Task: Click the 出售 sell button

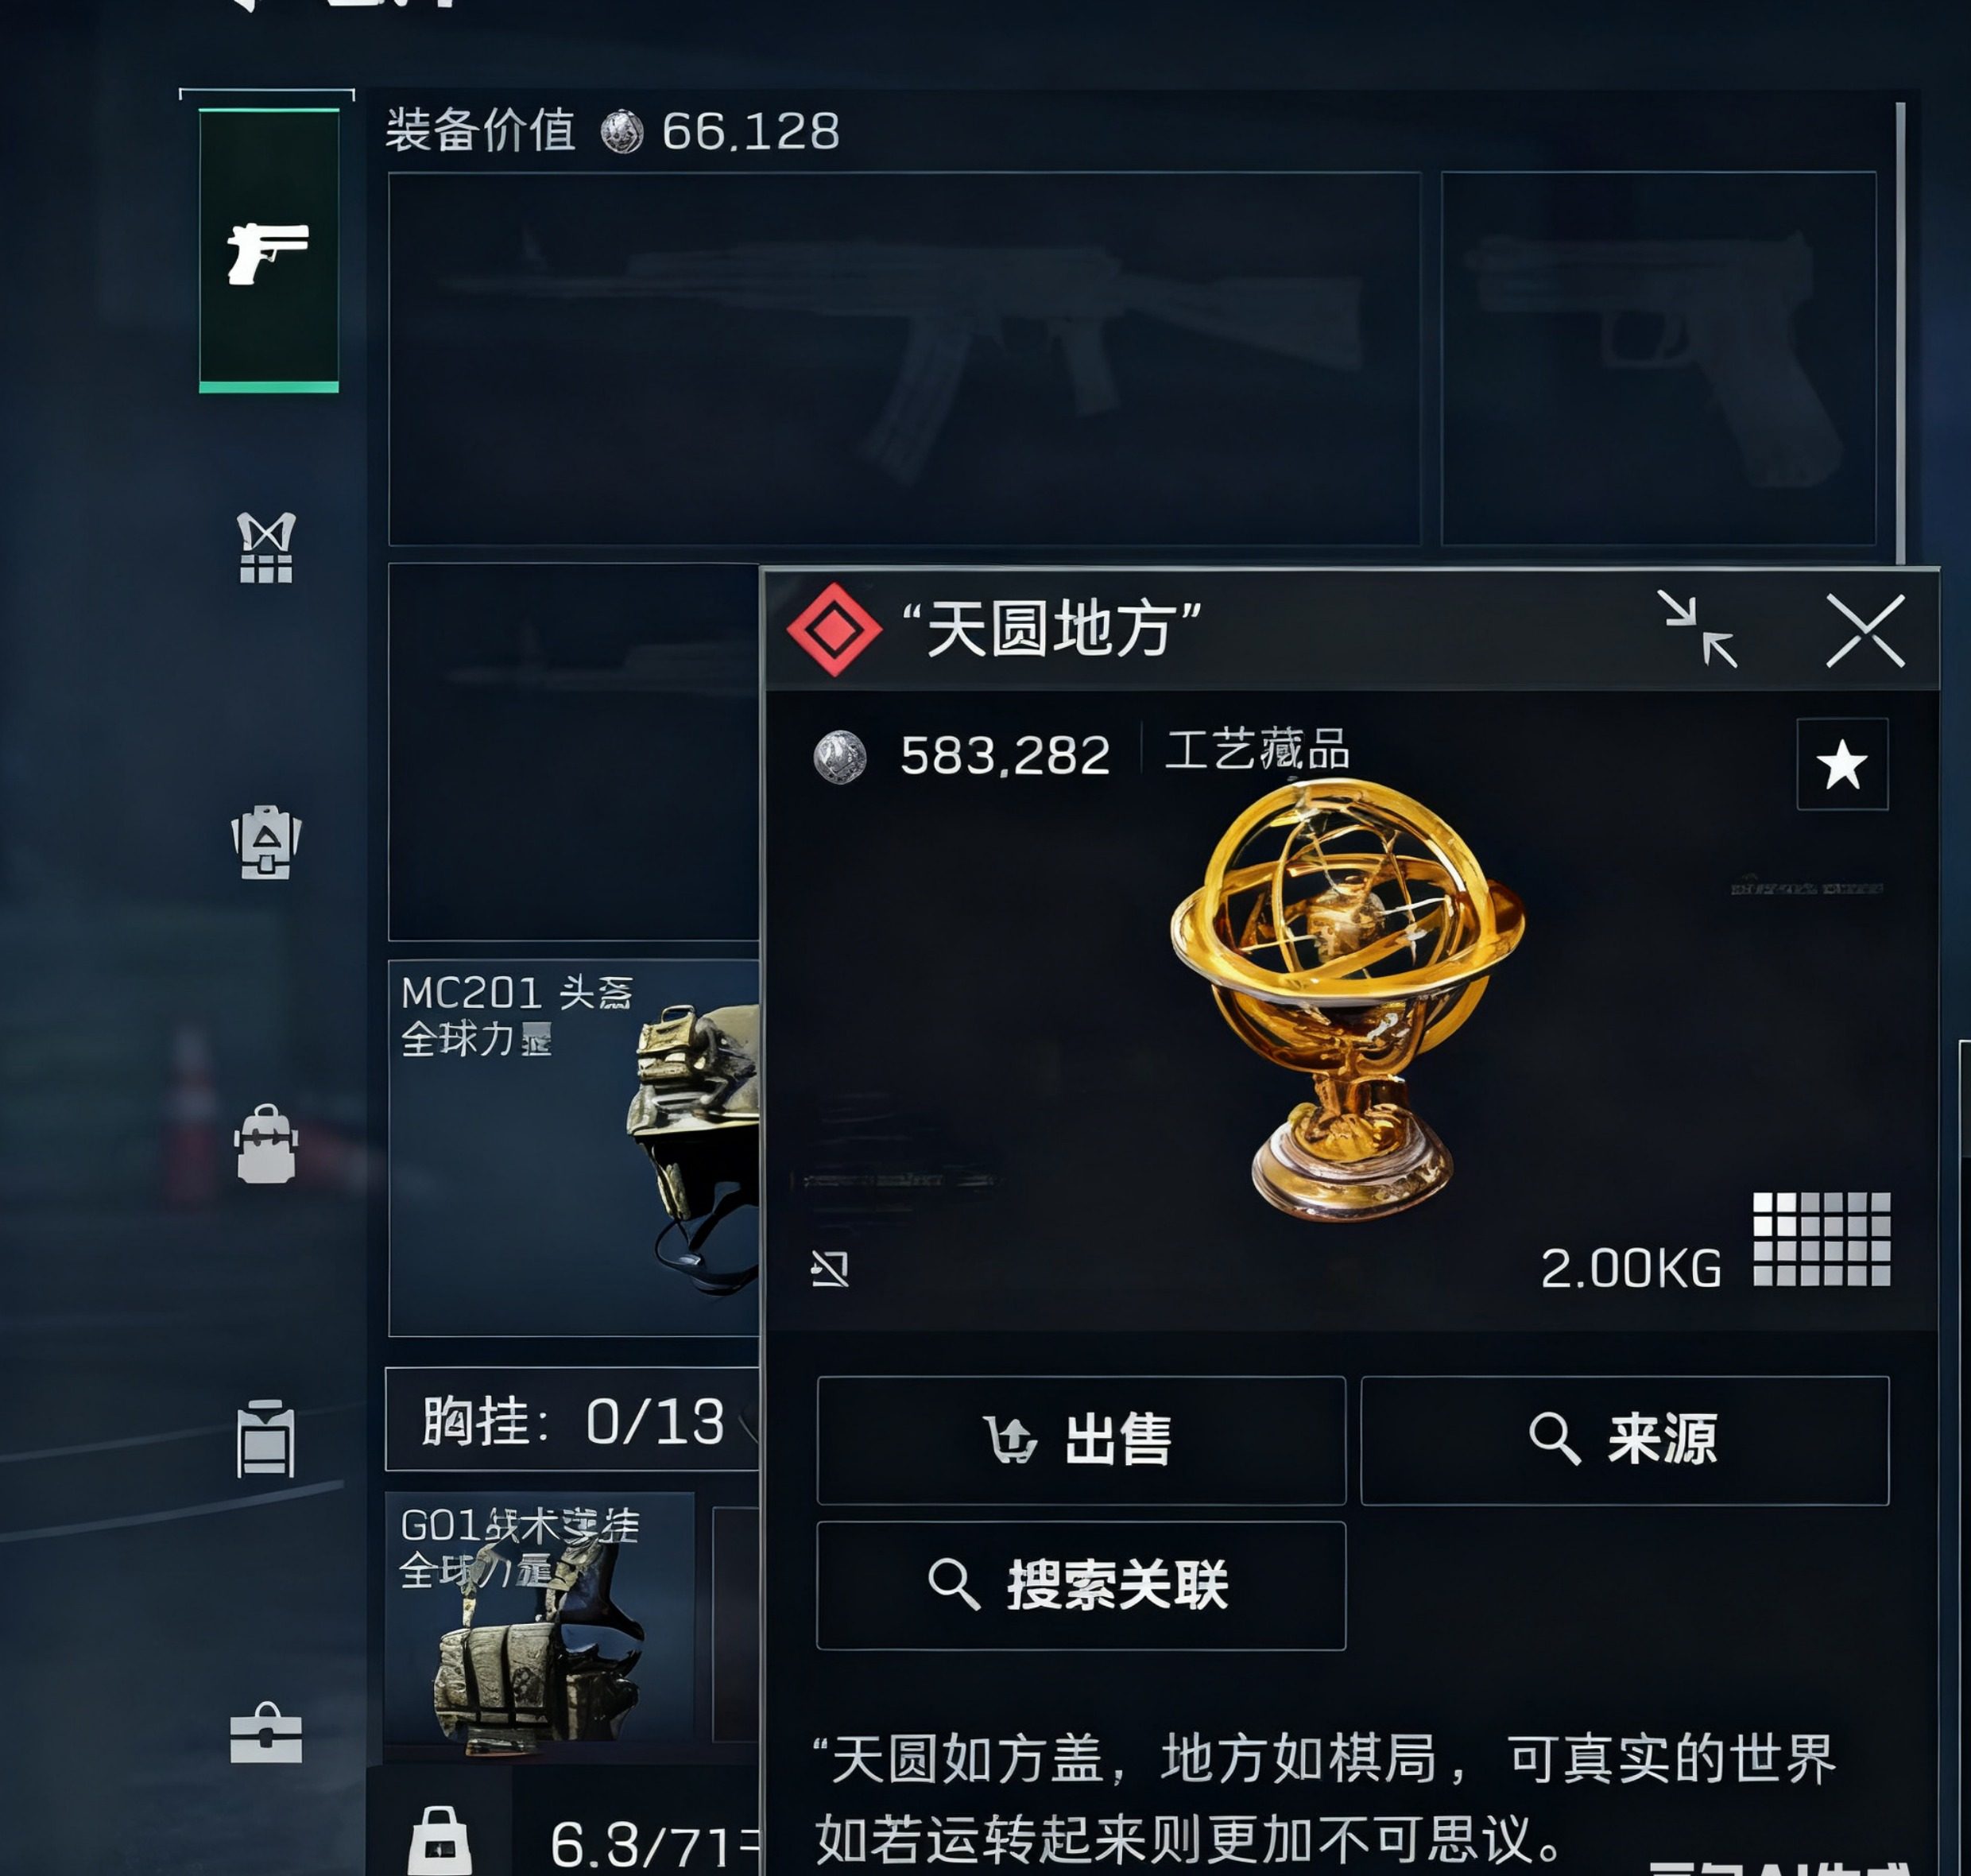Action: point(1081,1440)
